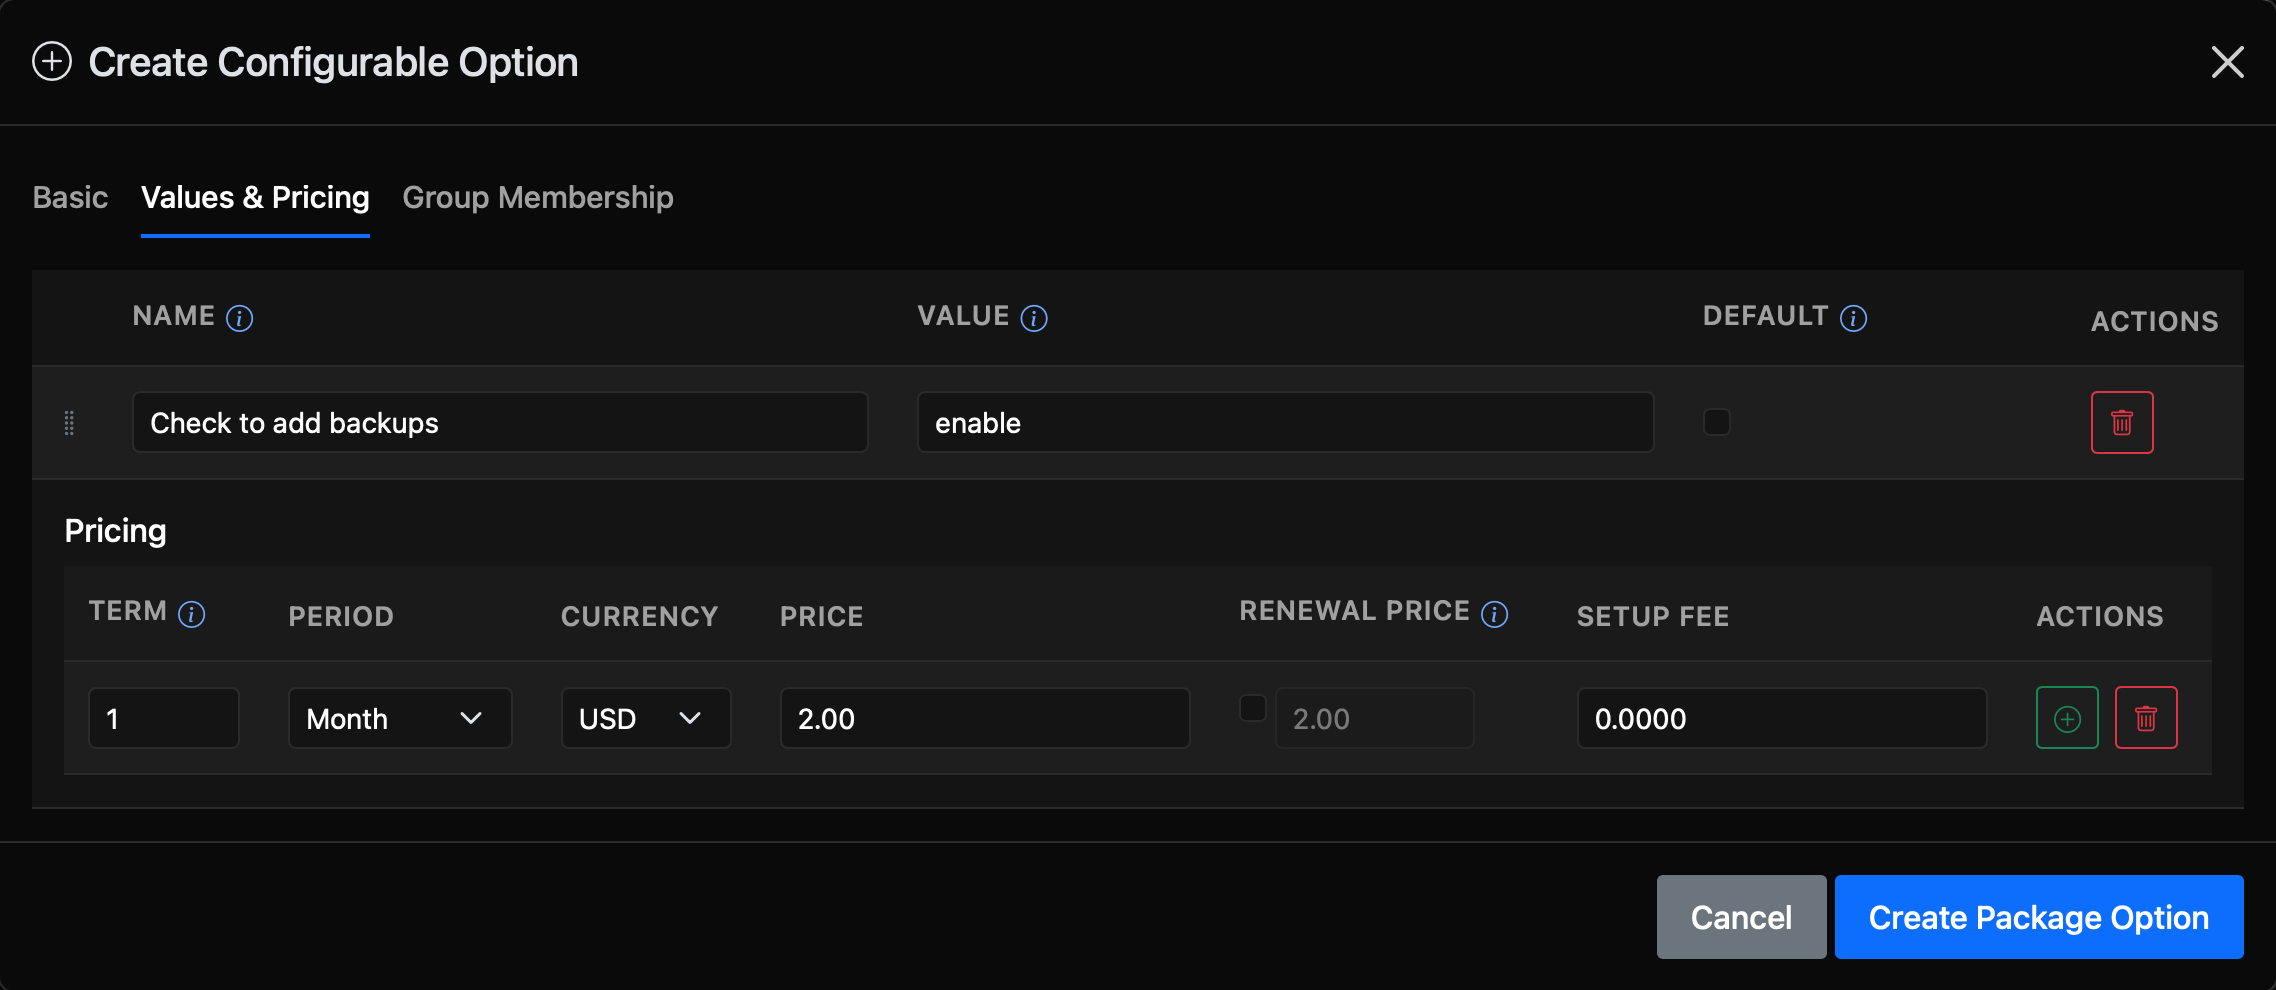Viewport: 2276px width, 990px height.
Task: Click the info icon next to NAME
Action: click(x=239, y=318)
